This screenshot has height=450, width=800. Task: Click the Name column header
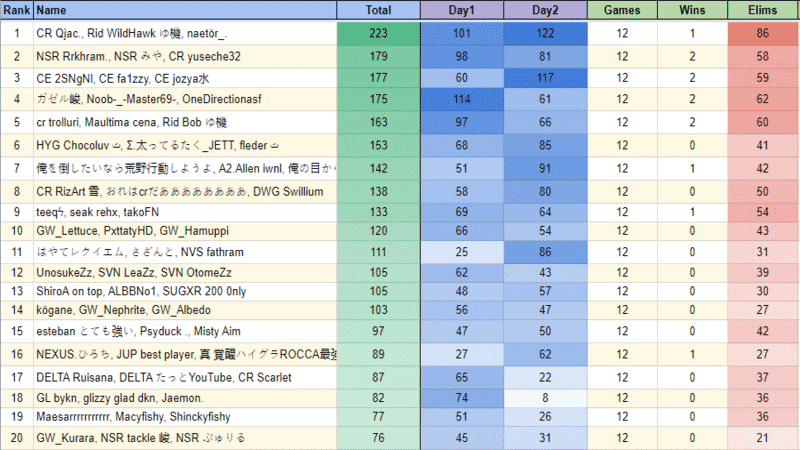[x=185, y=10]
